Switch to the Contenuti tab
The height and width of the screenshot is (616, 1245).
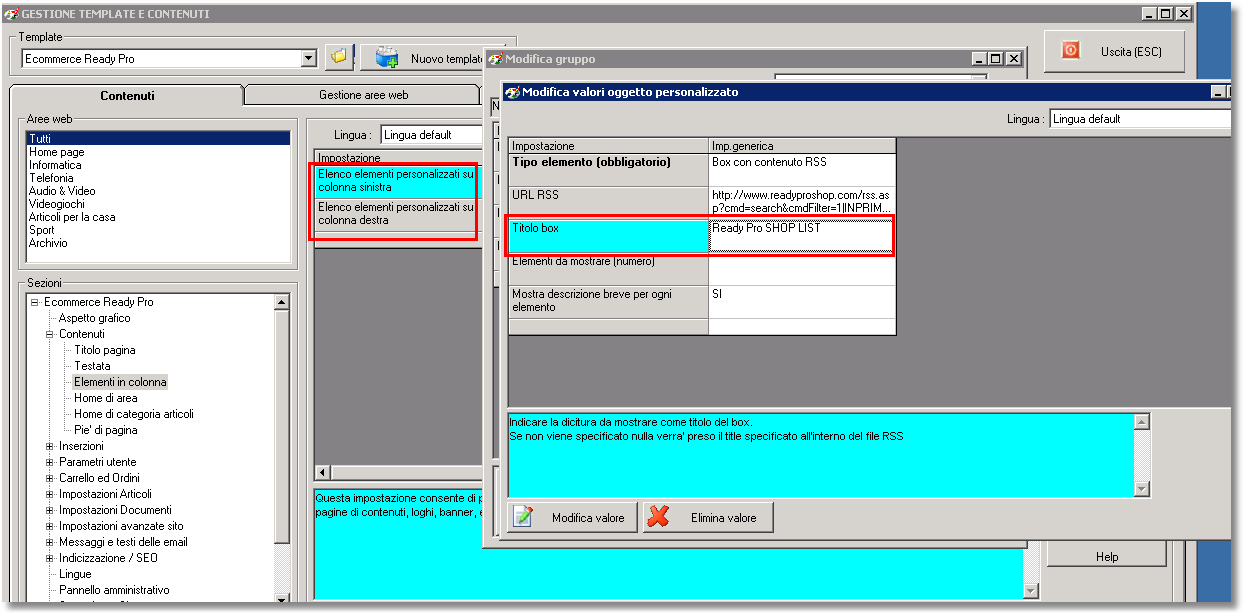pos(127,96)
